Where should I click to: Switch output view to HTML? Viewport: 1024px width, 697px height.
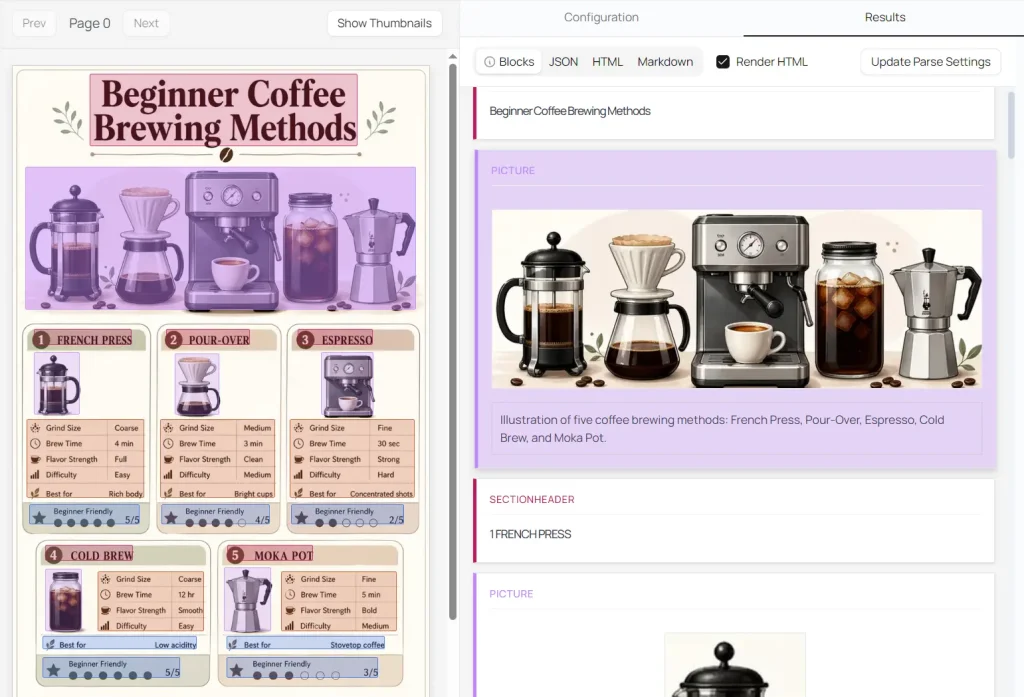pyautogui.click(x=607, y=62)
